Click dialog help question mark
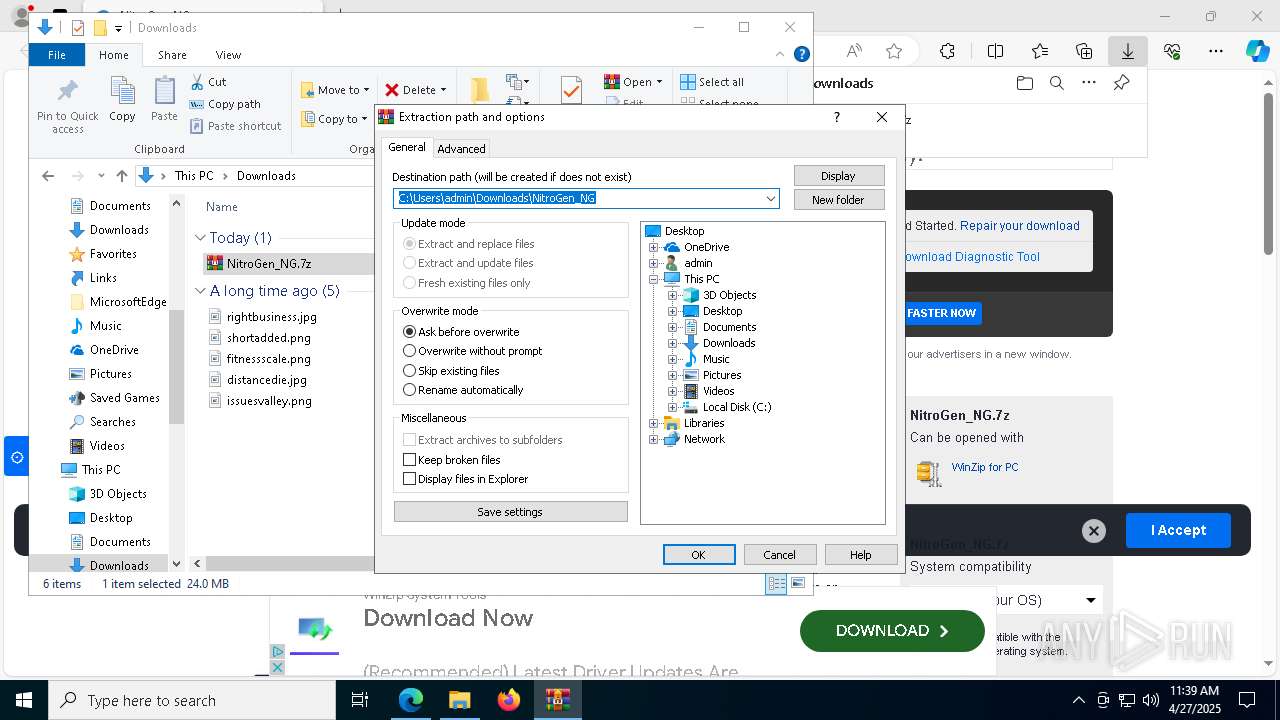 tap(837, 117)
